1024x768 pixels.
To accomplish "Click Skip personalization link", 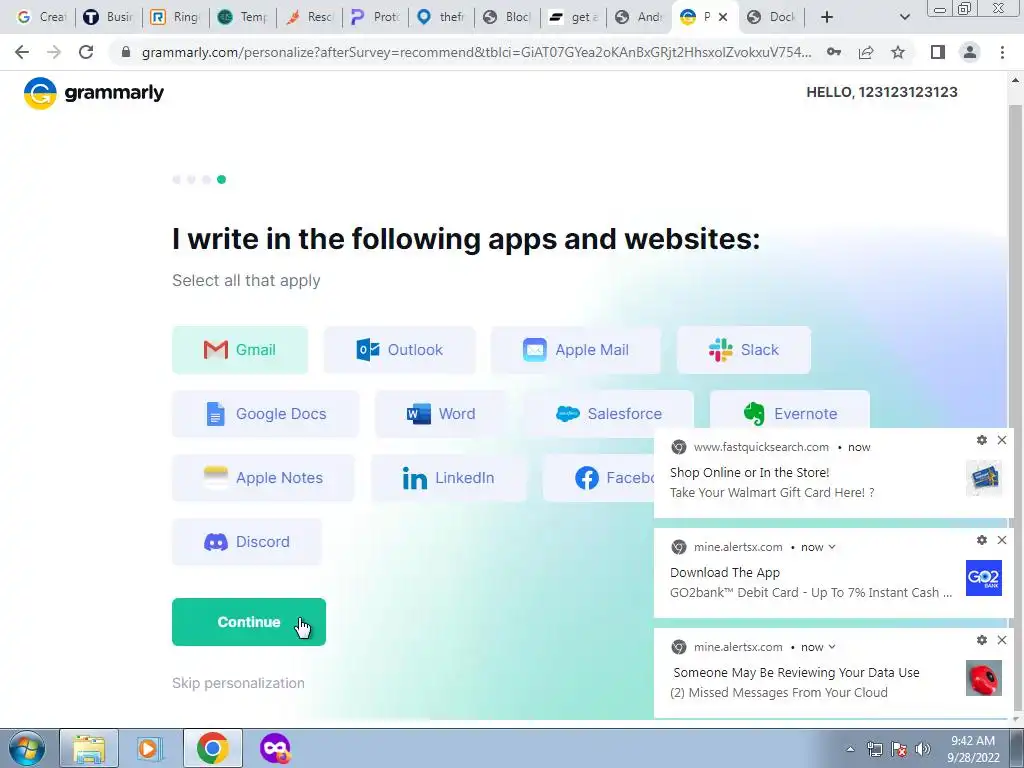I will click(238, 683).
